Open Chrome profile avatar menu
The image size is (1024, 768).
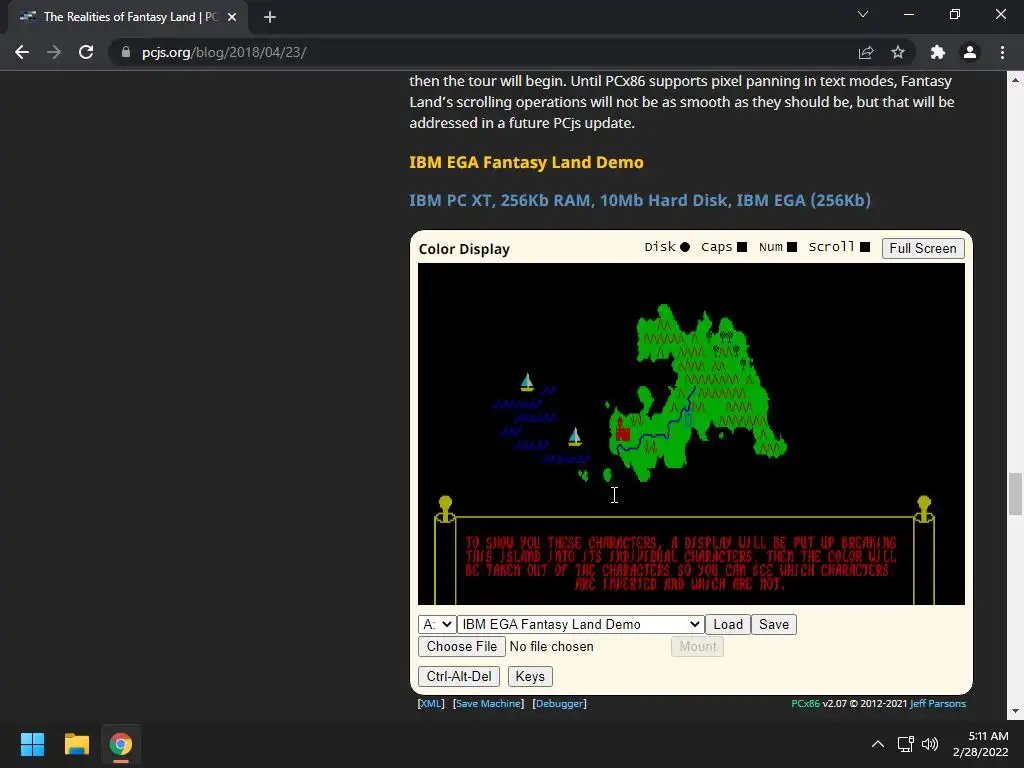[970, 52]
